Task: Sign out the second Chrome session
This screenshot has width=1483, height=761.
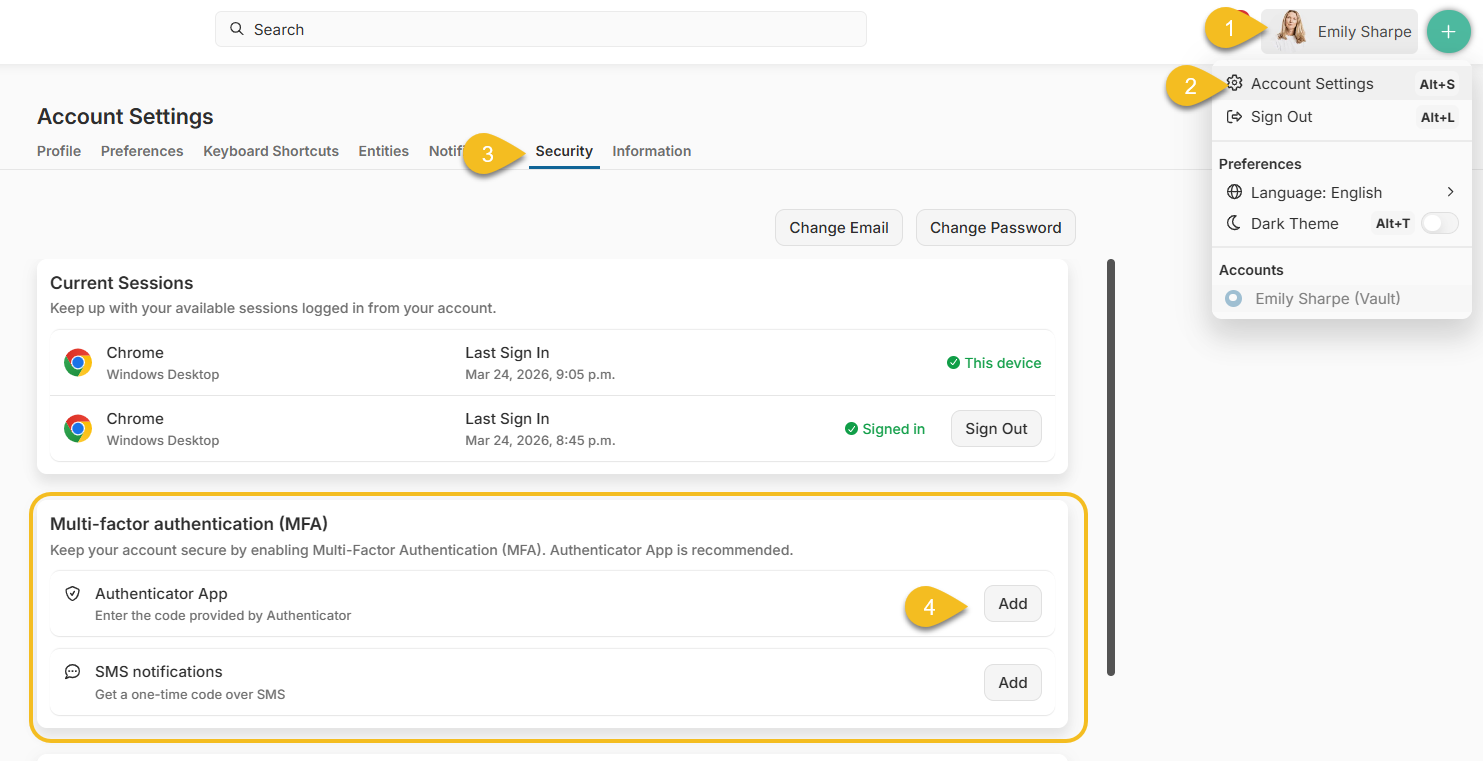Action: click(x=996, y=428)
